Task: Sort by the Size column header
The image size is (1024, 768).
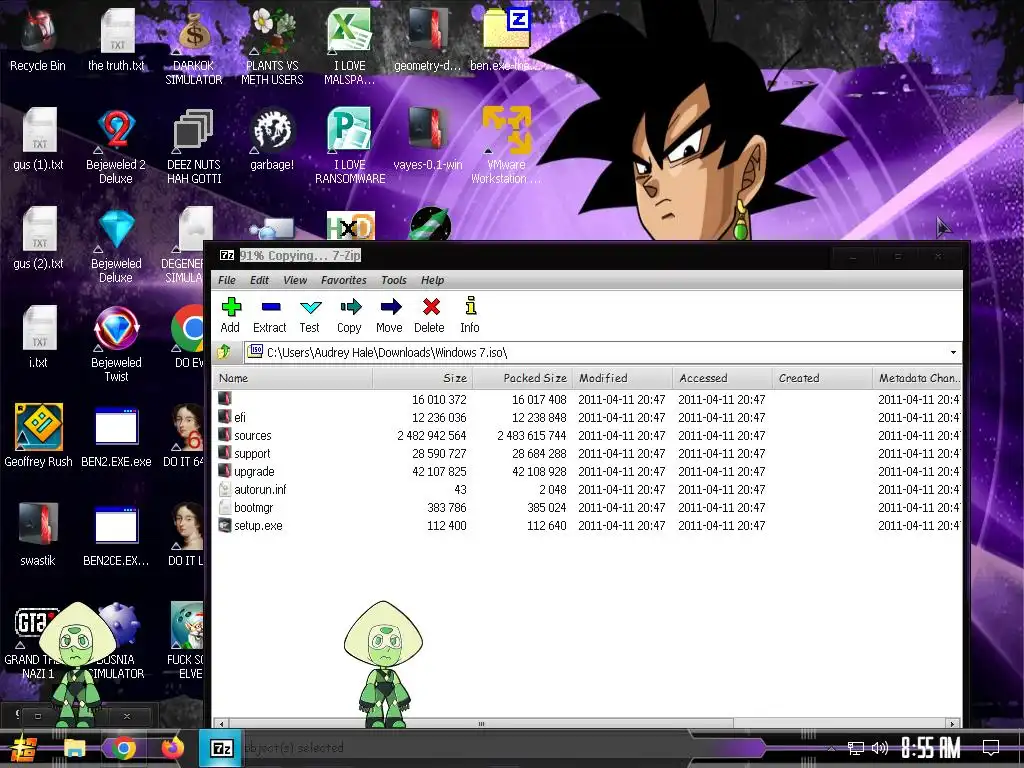Action: tap(423, 378)
